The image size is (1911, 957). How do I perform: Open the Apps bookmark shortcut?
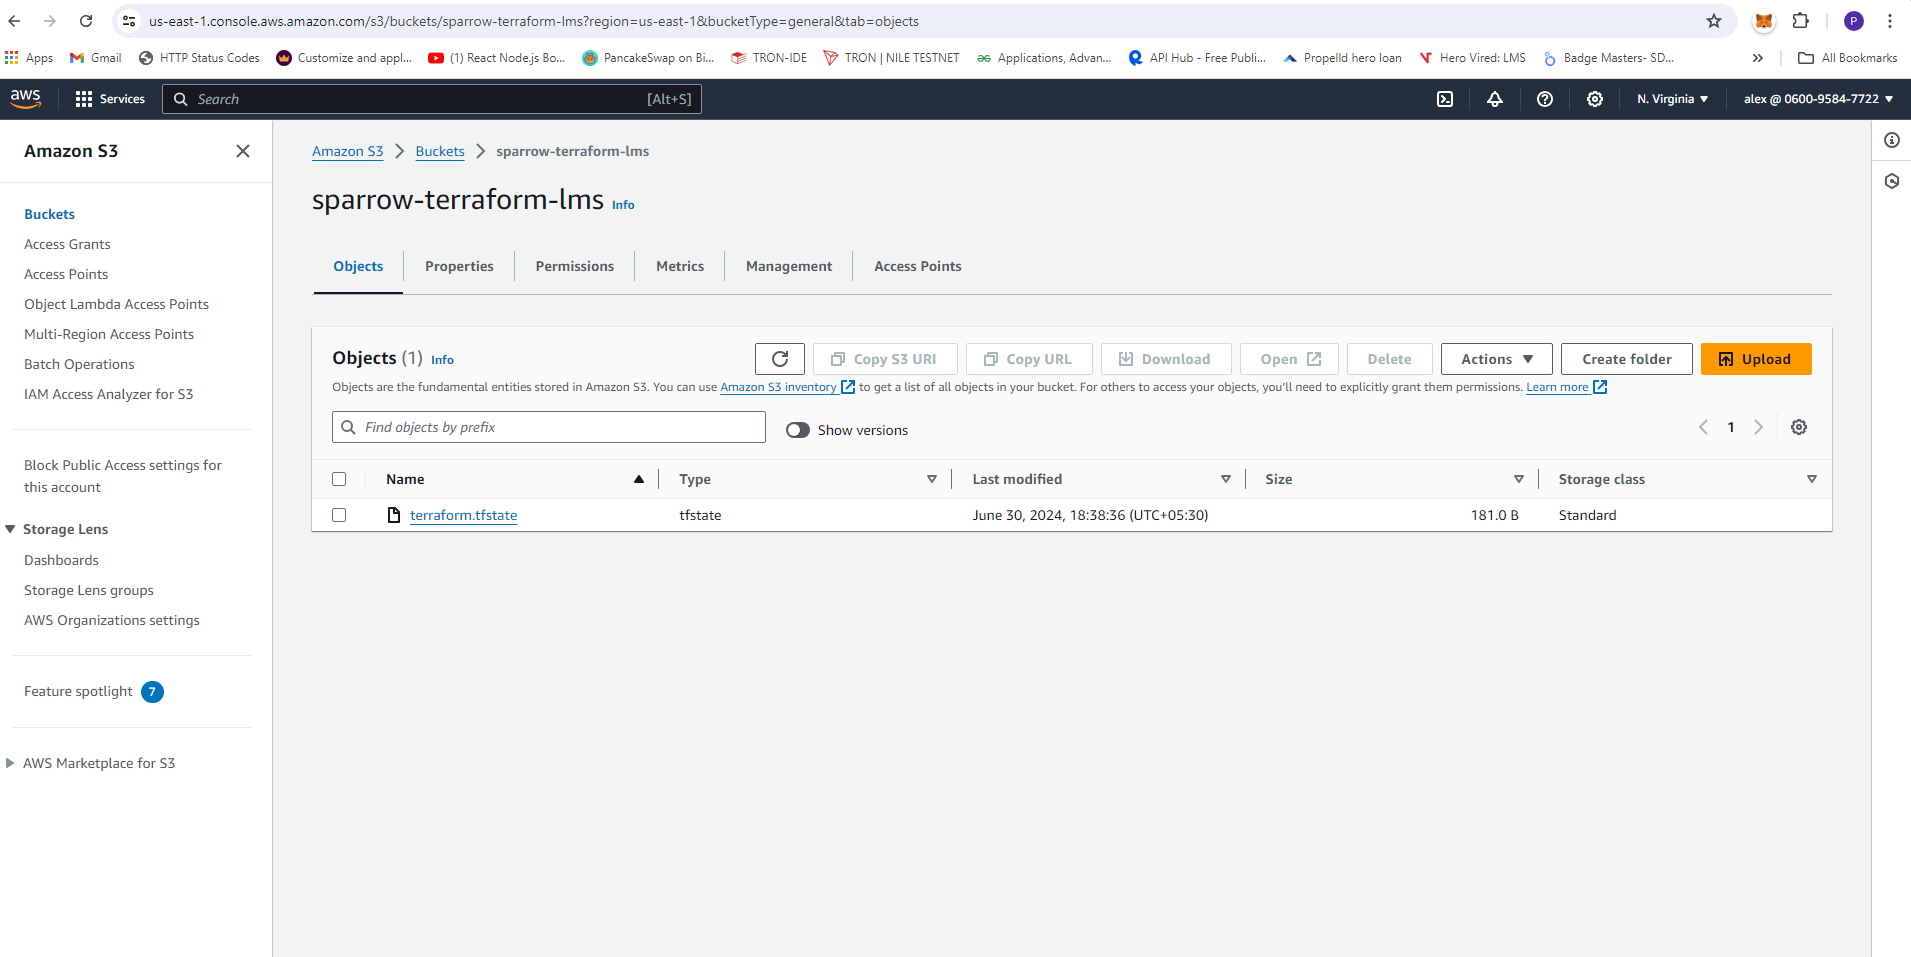(29, 58)
